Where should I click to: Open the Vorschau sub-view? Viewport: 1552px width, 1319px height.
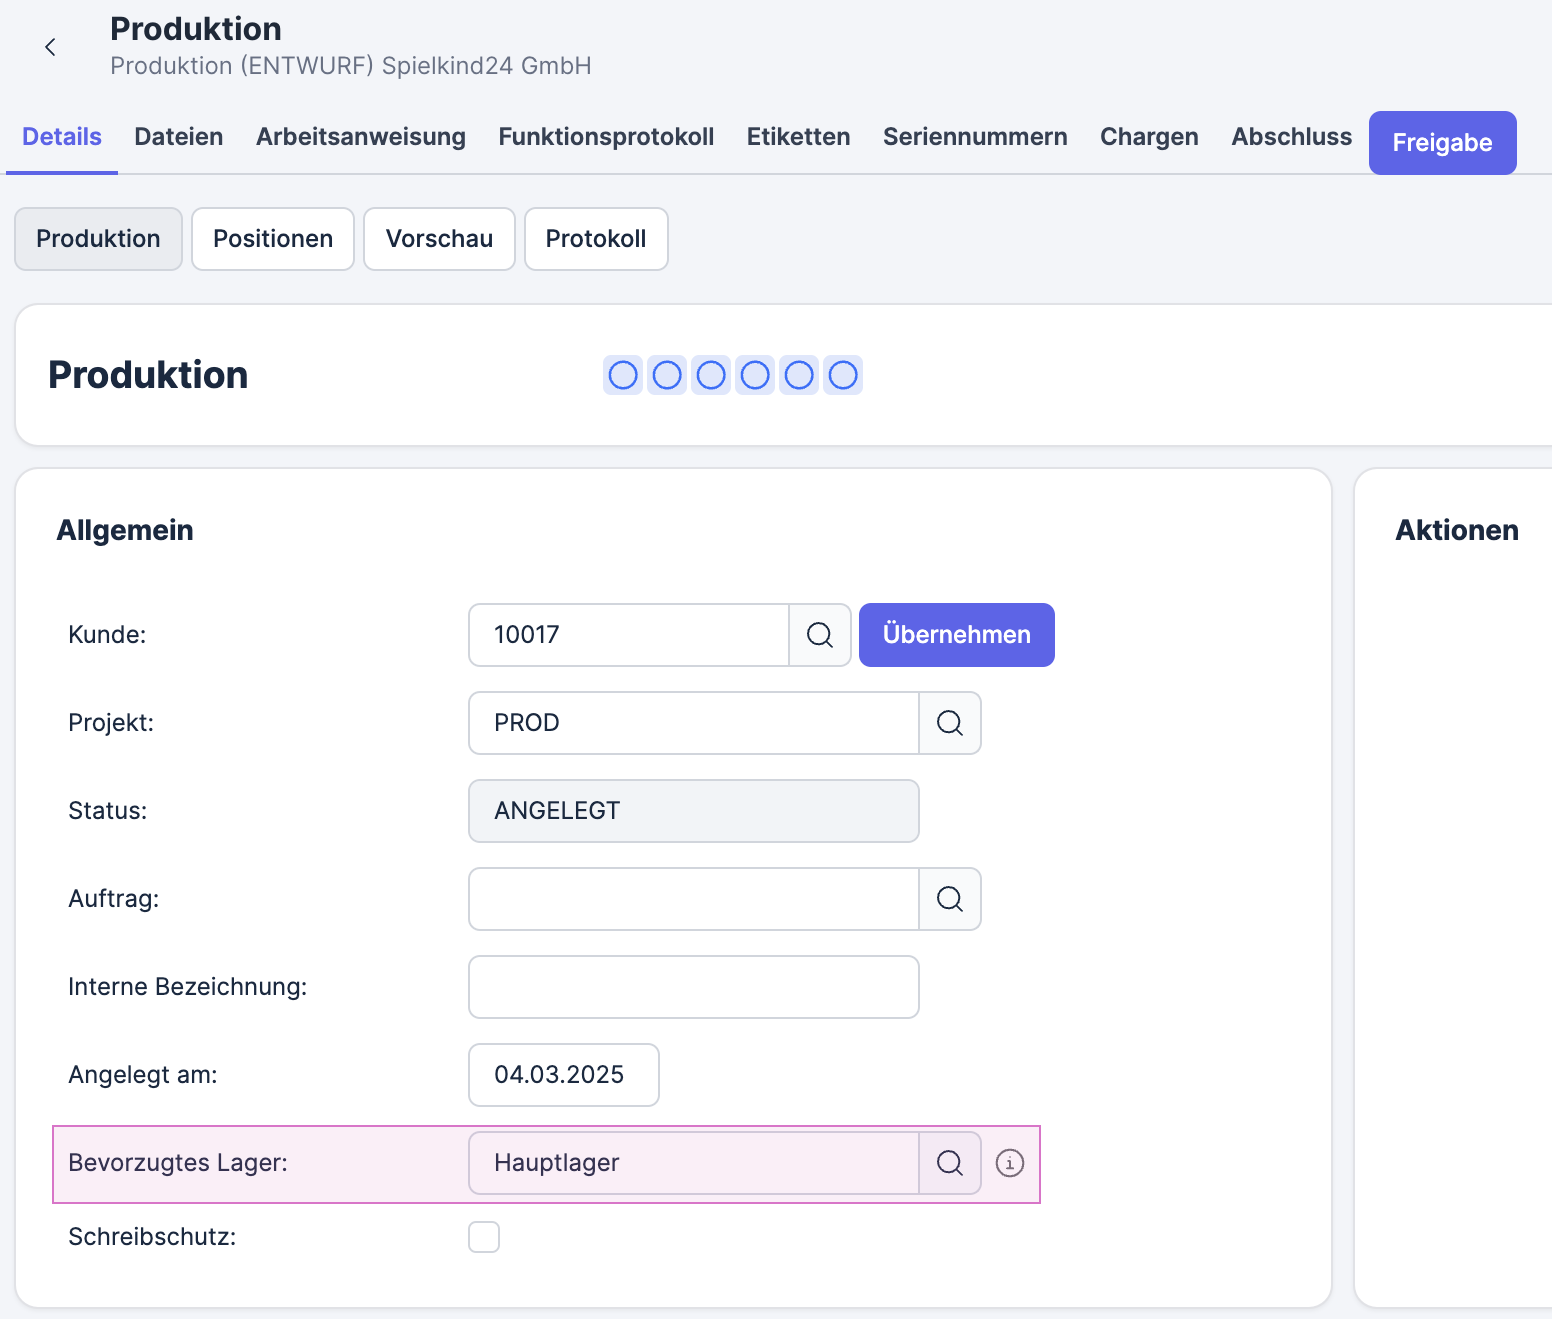coord(439,239)
